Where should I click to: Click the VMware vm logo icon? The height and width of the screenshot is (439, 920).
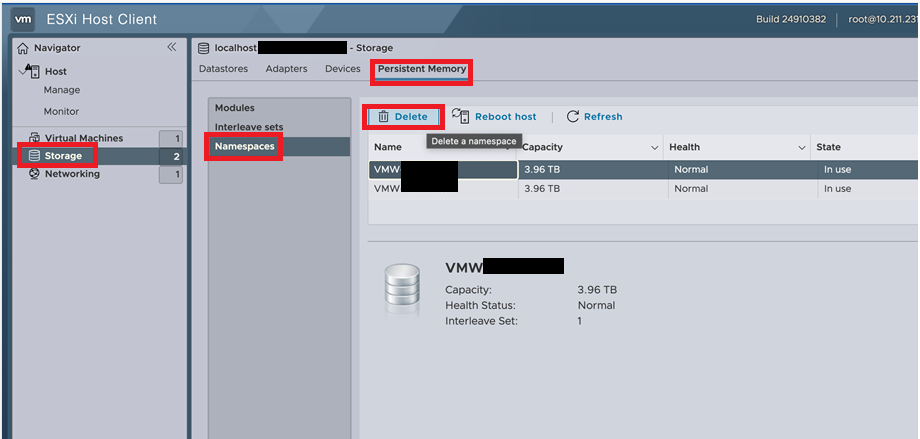coord(22,19)
